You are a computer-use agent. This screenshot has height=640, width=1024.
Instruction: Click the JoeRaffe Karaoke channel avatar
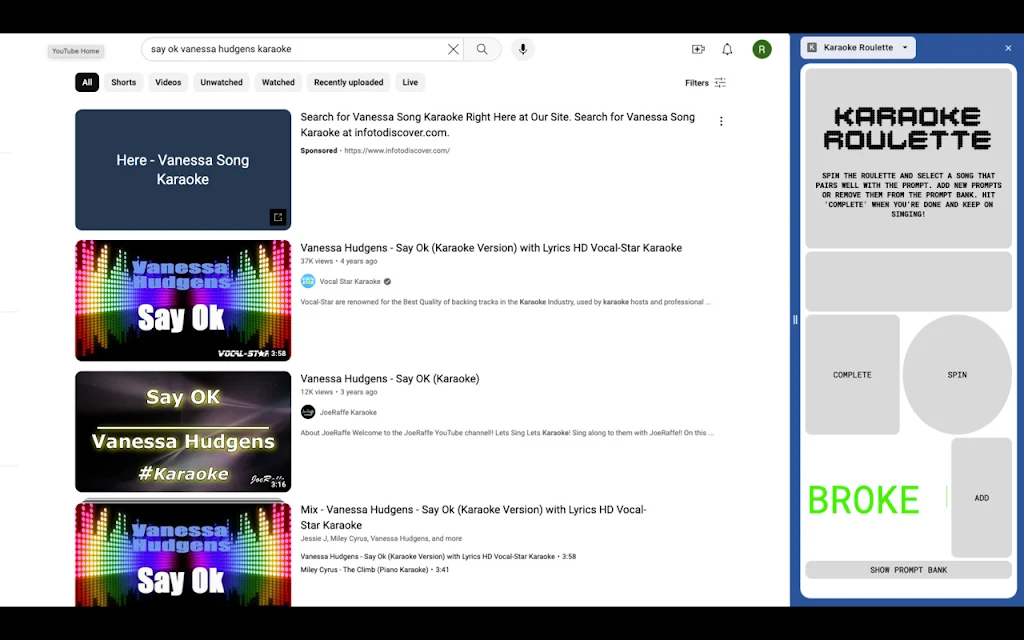click(308, 412)
